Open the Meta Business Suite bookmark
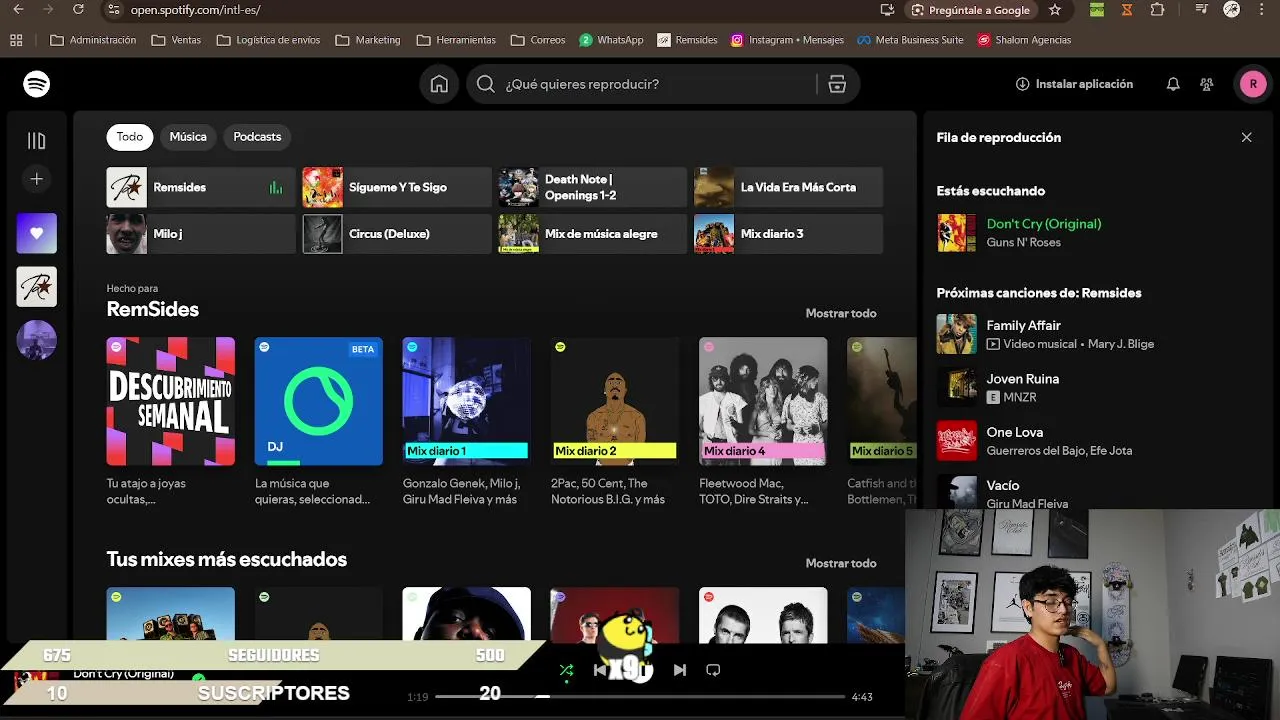1280x720 pixels. click(x=910, y=40)
